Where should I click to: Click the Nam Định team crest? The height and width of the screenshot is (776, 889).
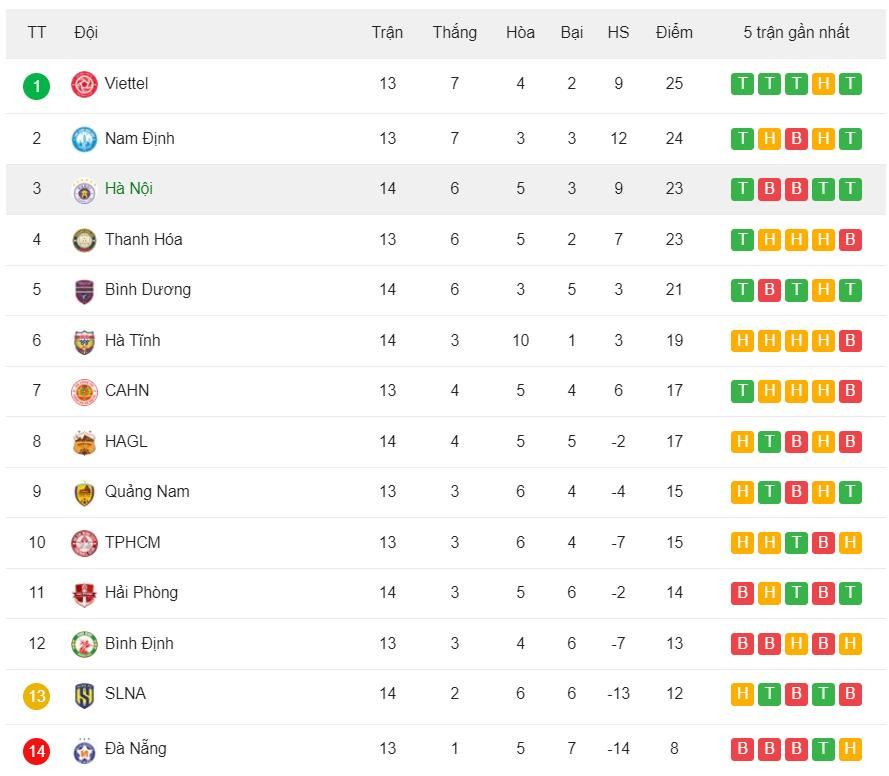pos(84,139)
